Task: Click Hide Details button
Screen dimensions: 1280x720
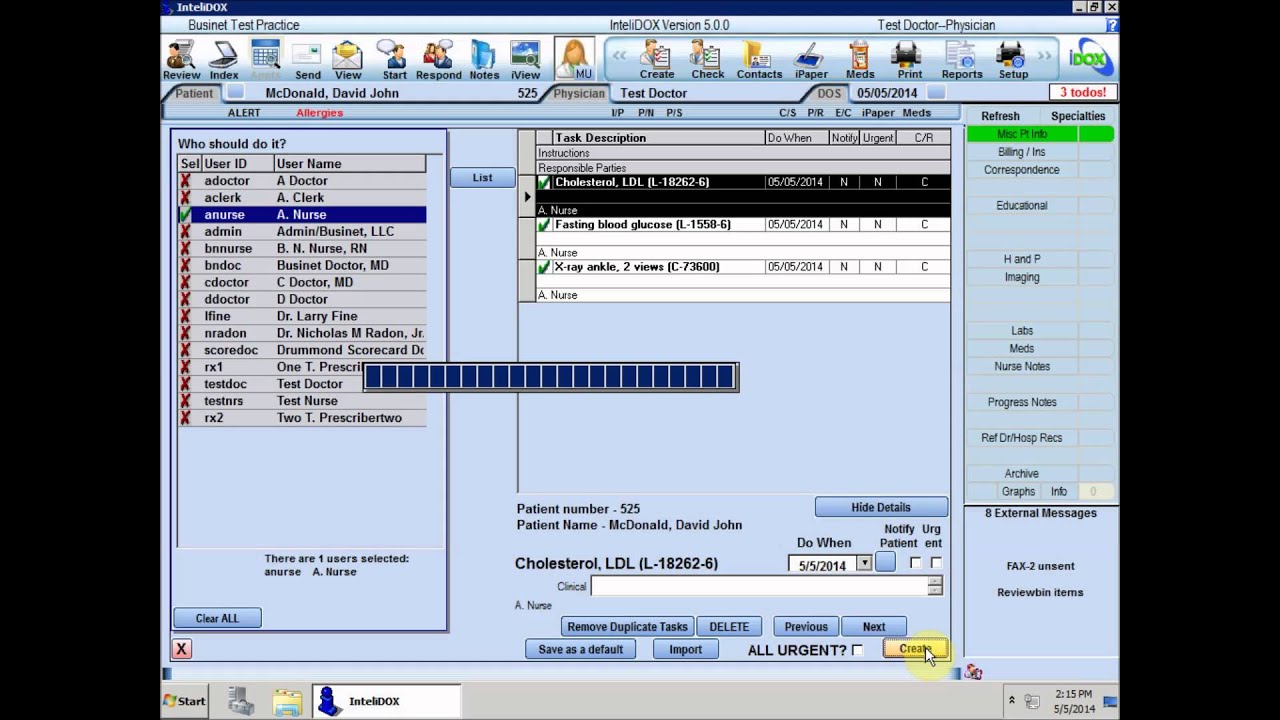Action: (880, 507)
